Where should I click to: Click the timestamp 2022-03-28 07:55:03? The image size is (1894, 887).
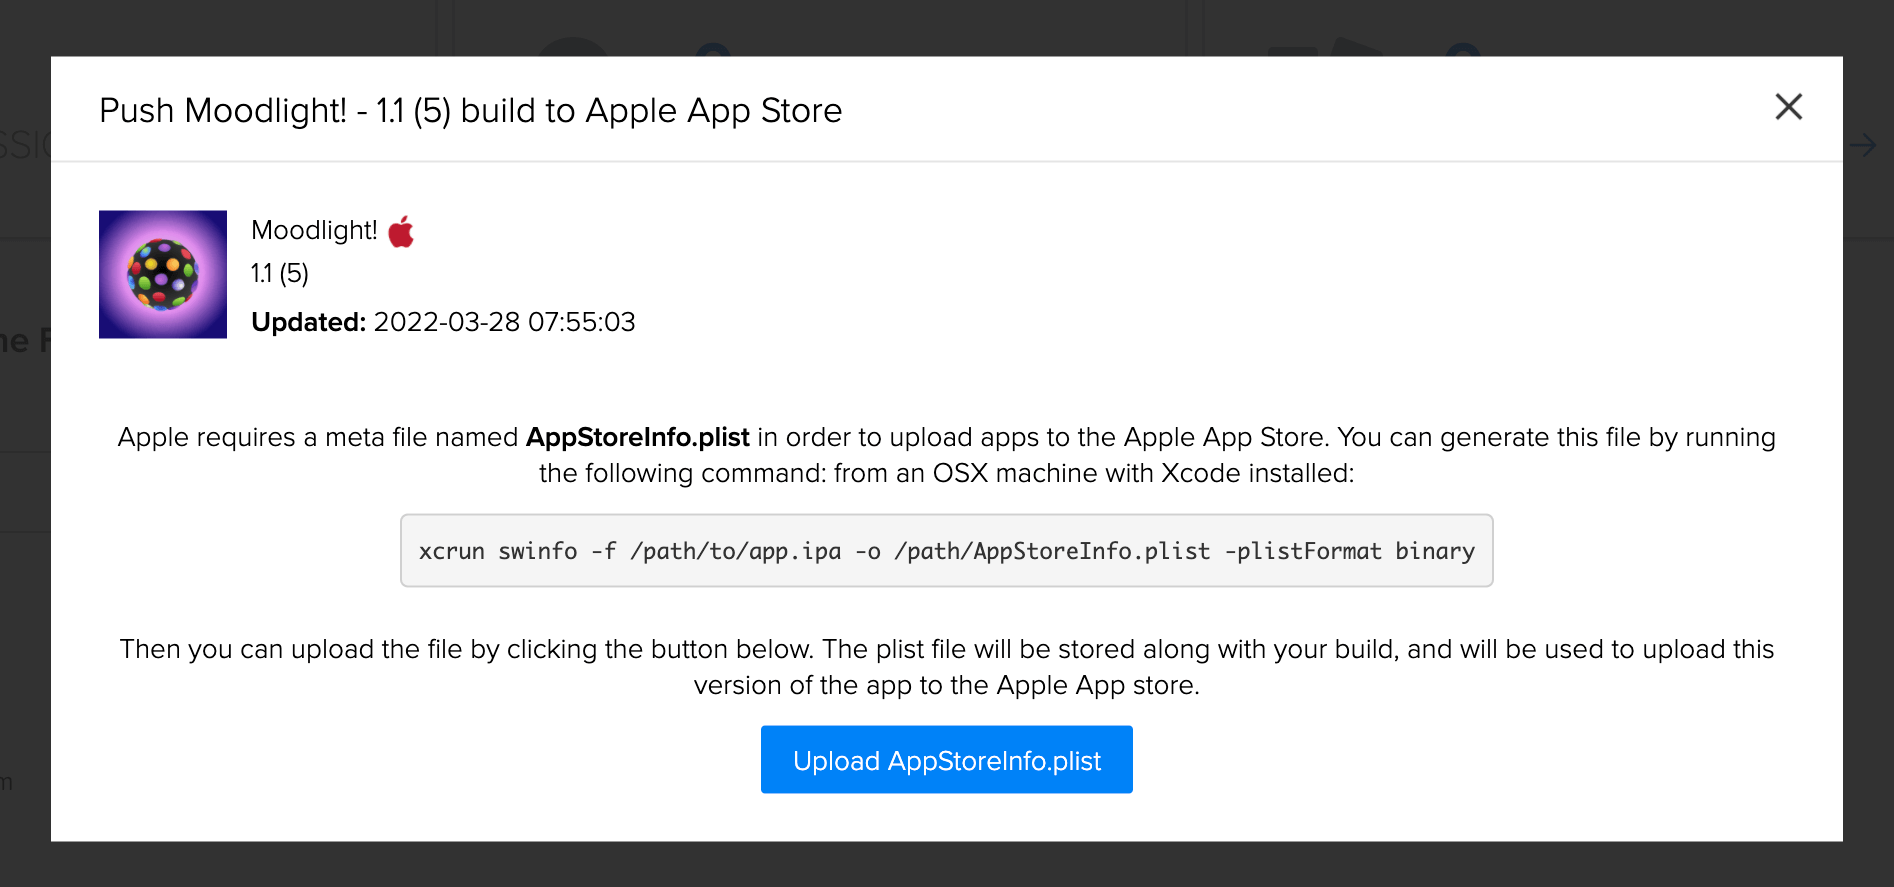click(504, 322)
